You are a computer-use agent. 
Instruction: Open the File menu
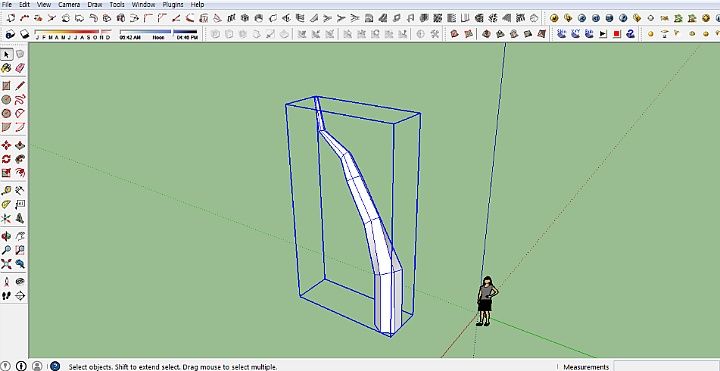[x=6, y=5]
